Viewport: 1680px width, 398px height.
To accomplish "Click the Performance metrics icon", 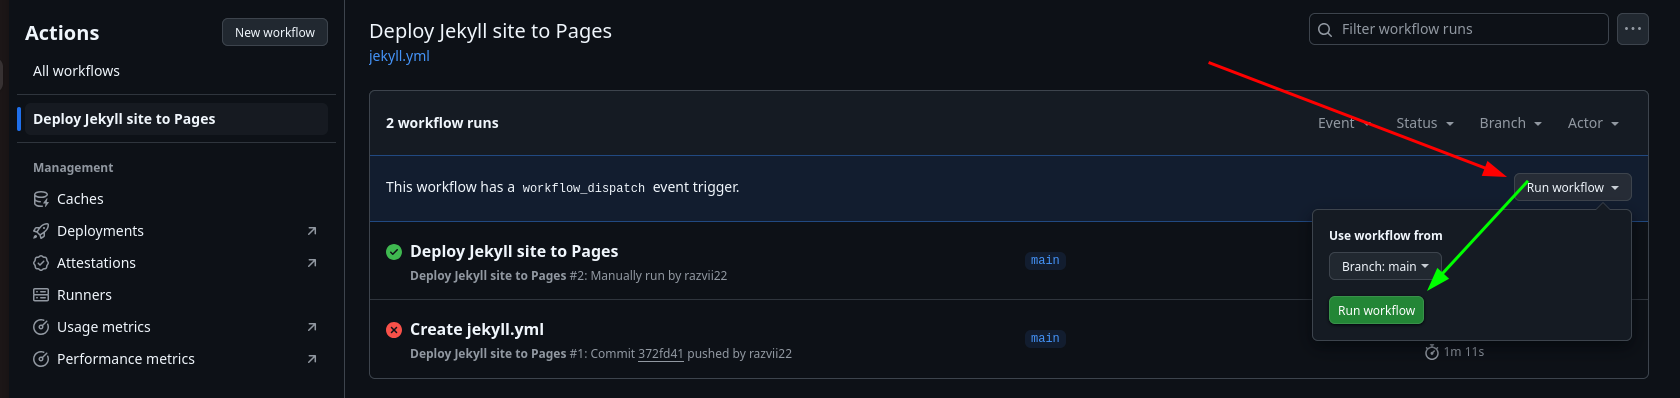I will click(x=41, y=359).
